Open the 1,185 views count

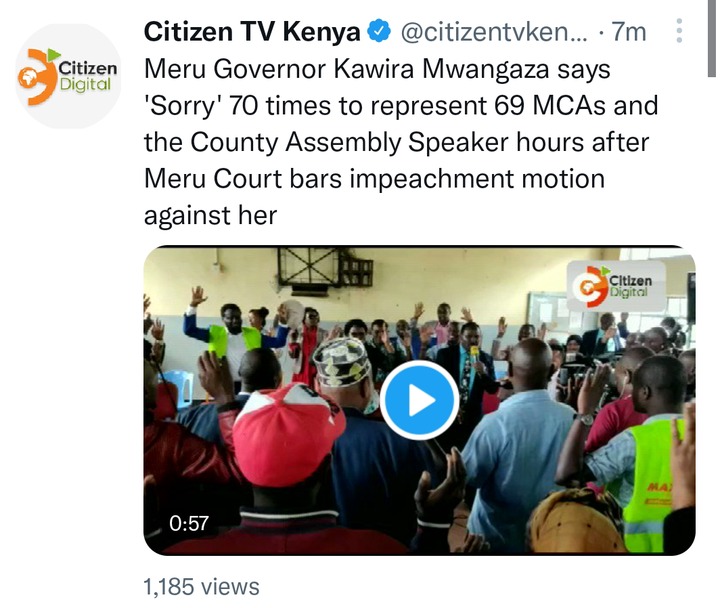201,587
